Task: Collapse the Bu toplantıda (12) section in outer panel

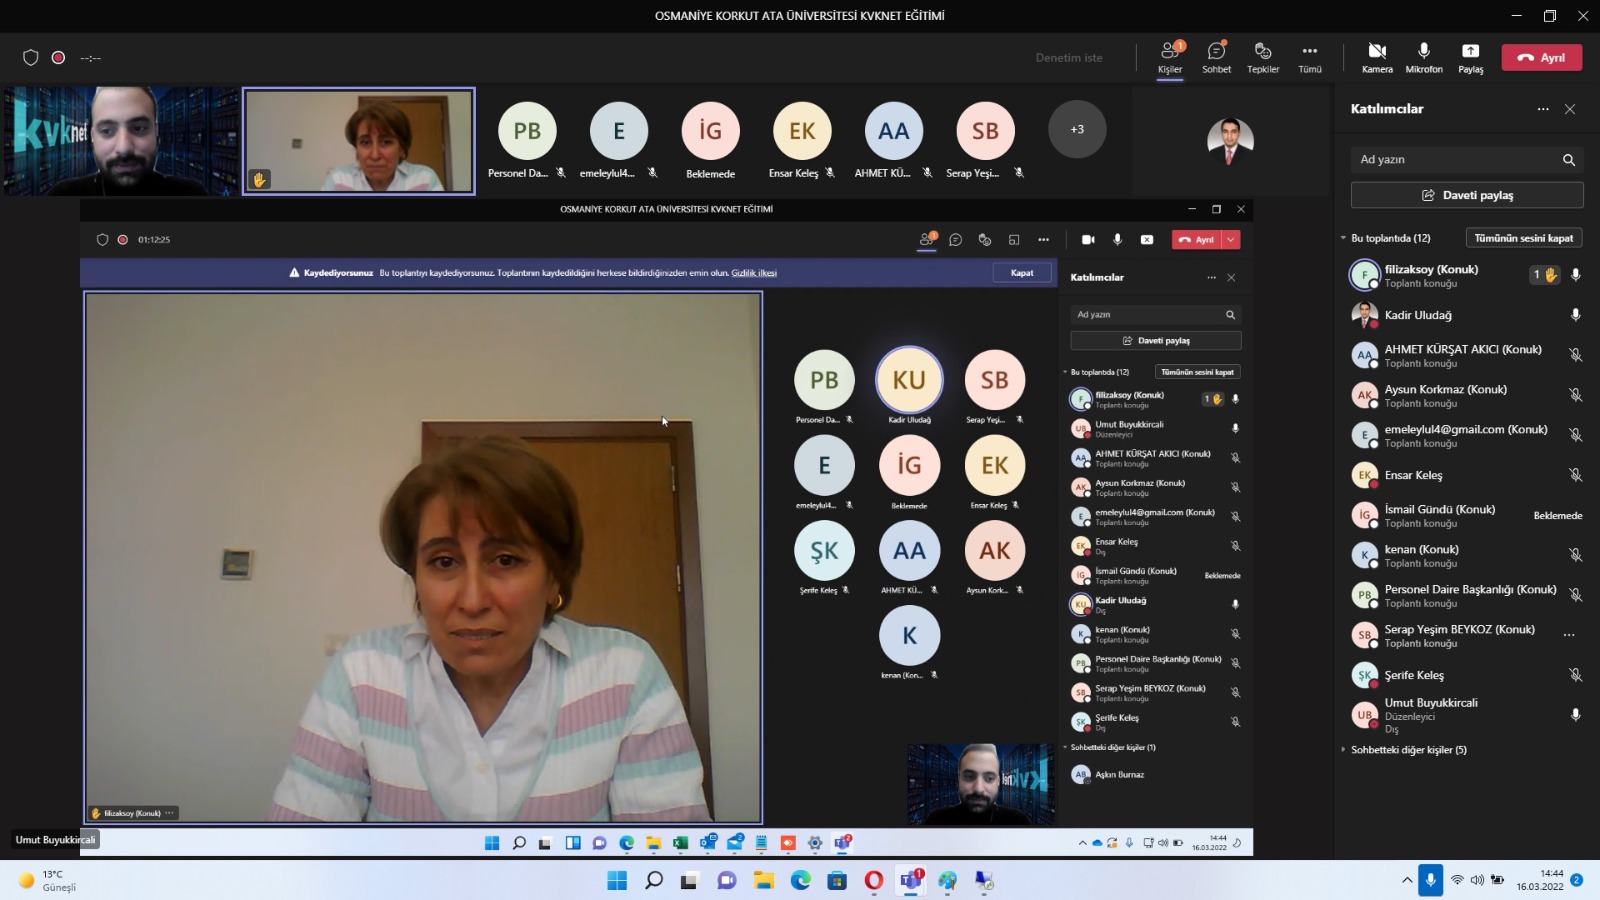Action: [1344, 238]
